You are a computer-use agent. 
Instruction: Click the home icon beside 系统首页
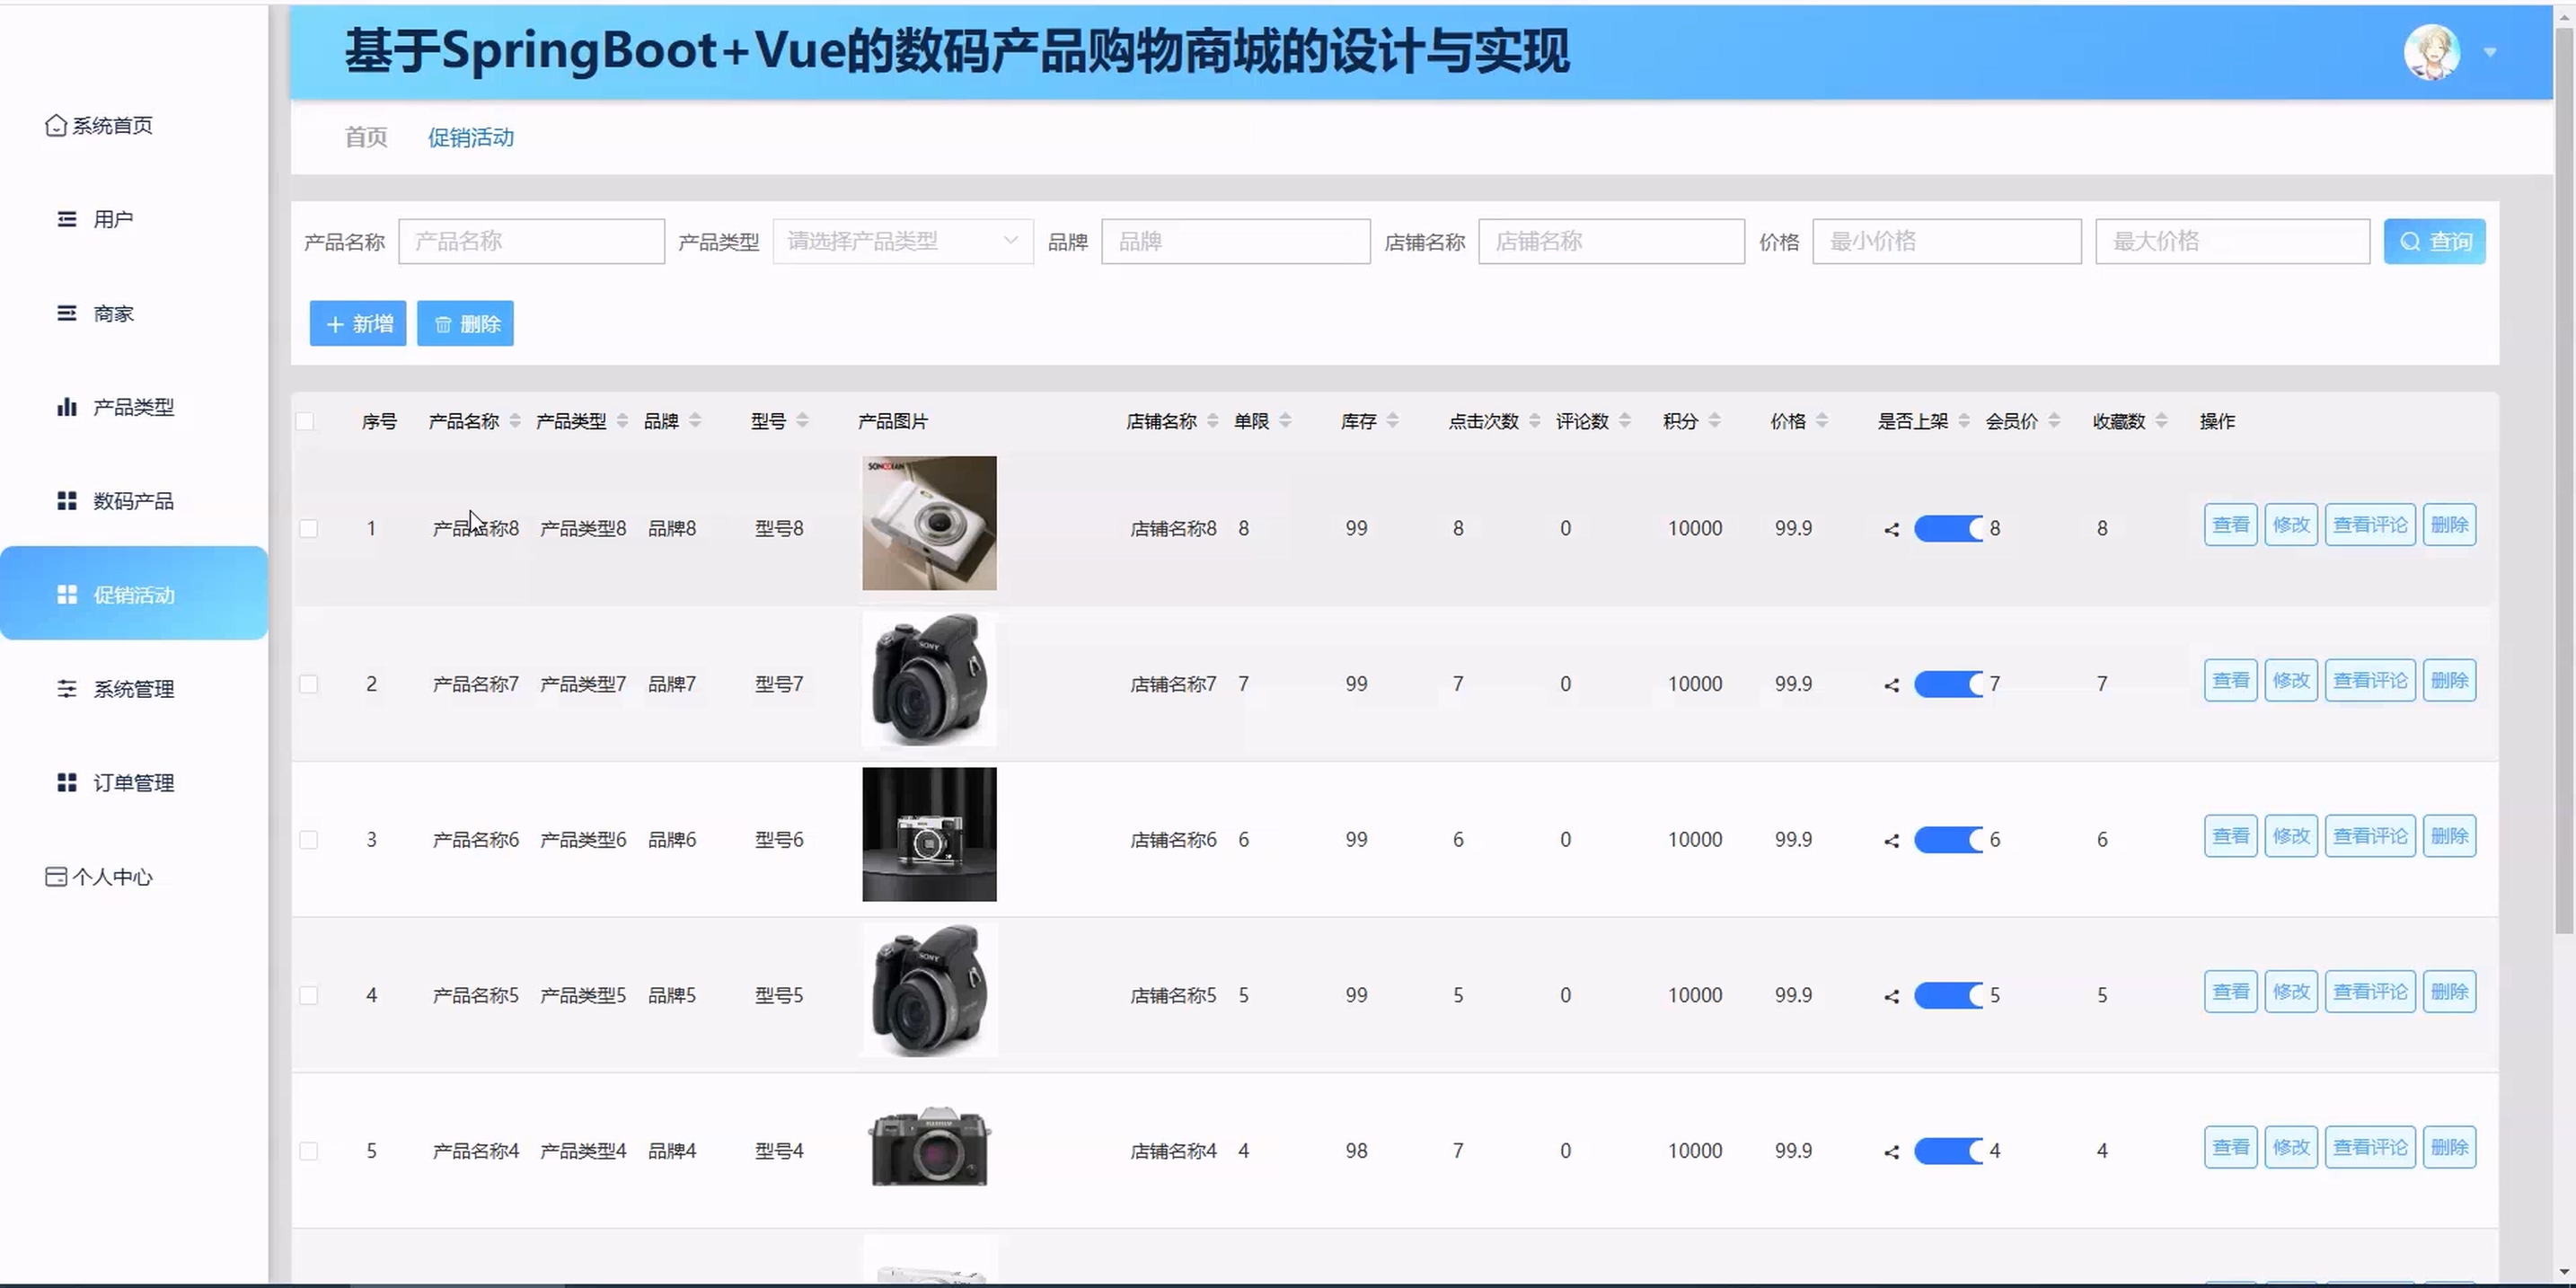(x=56, y=125)
